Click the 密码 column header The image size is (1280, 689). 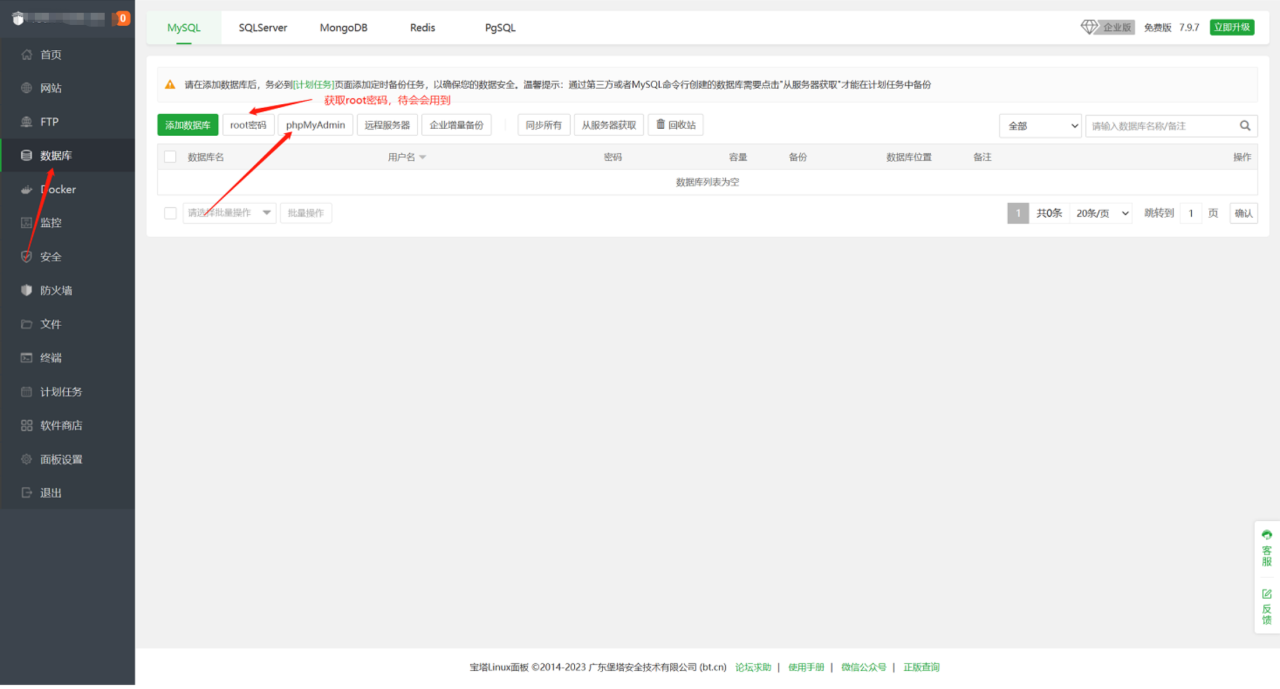(613, 158)
